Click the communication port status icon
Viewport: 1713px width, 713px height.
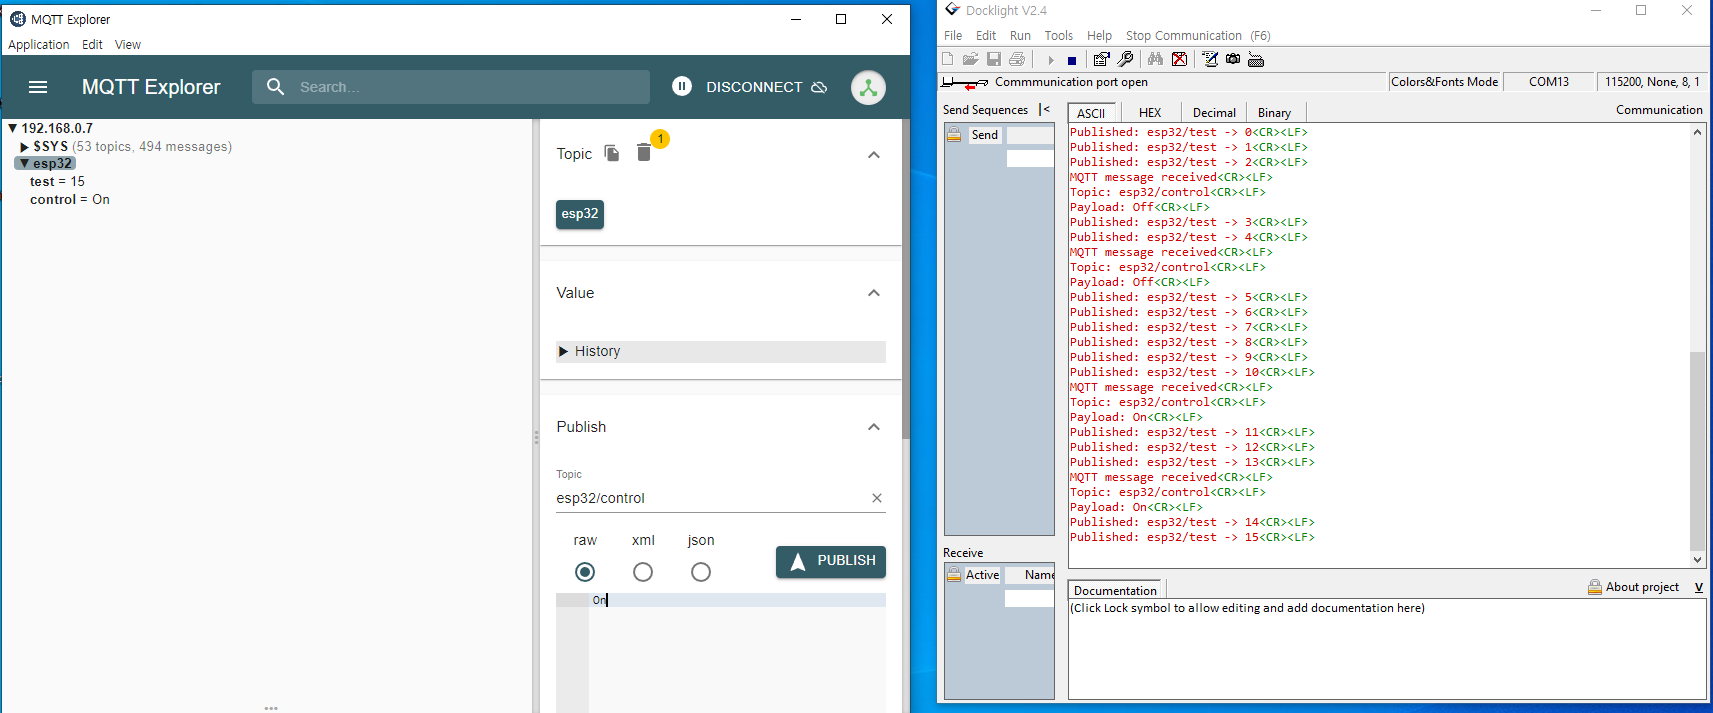tap(965, 83)
